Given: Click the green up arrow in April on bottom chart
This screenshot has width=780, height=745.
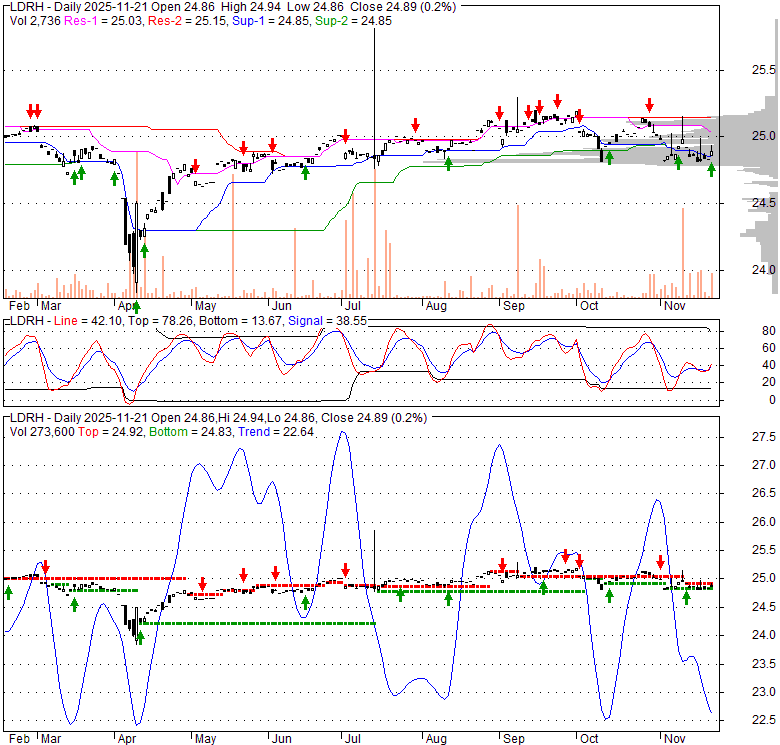Looking at the screenshot, I should pyautogui.click(x=141, y=636).
